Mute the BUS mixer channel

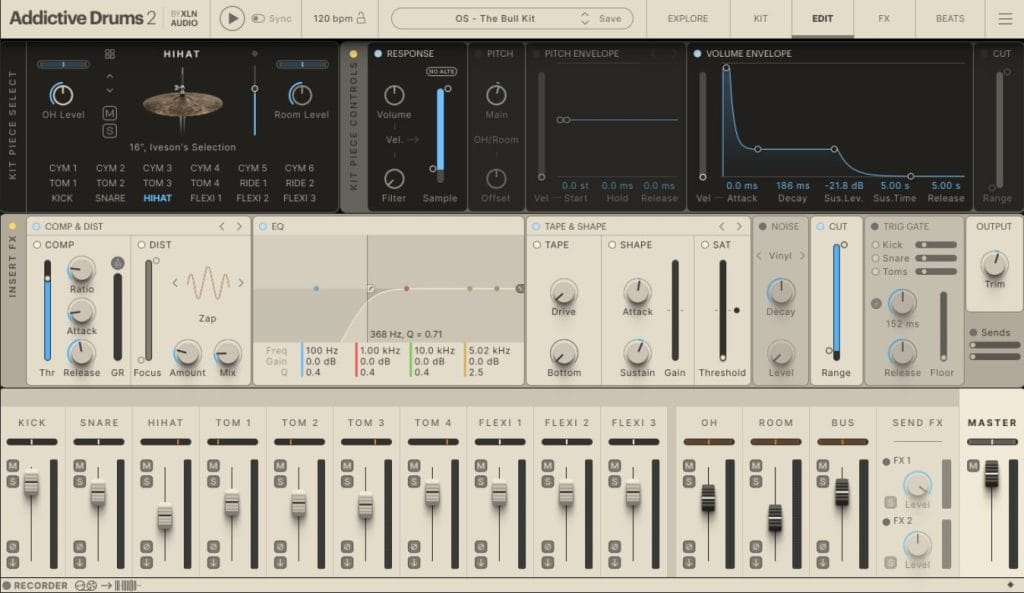822,465
